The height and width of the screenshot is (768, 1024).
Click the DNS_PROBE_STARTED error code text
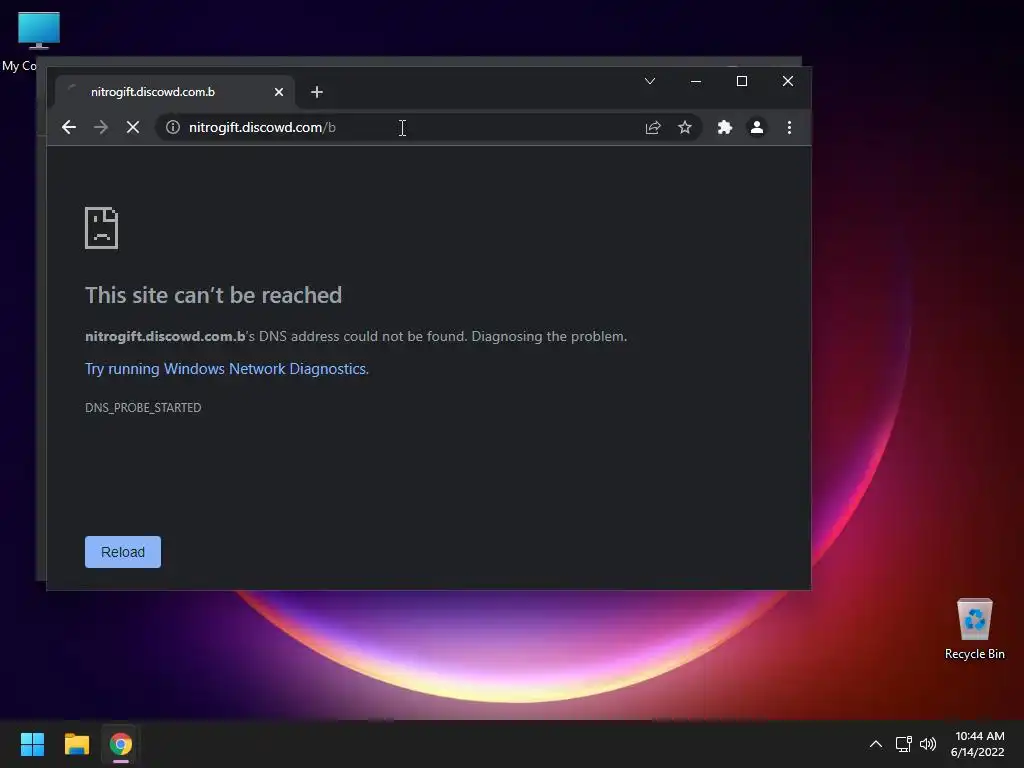click(143, 408)
